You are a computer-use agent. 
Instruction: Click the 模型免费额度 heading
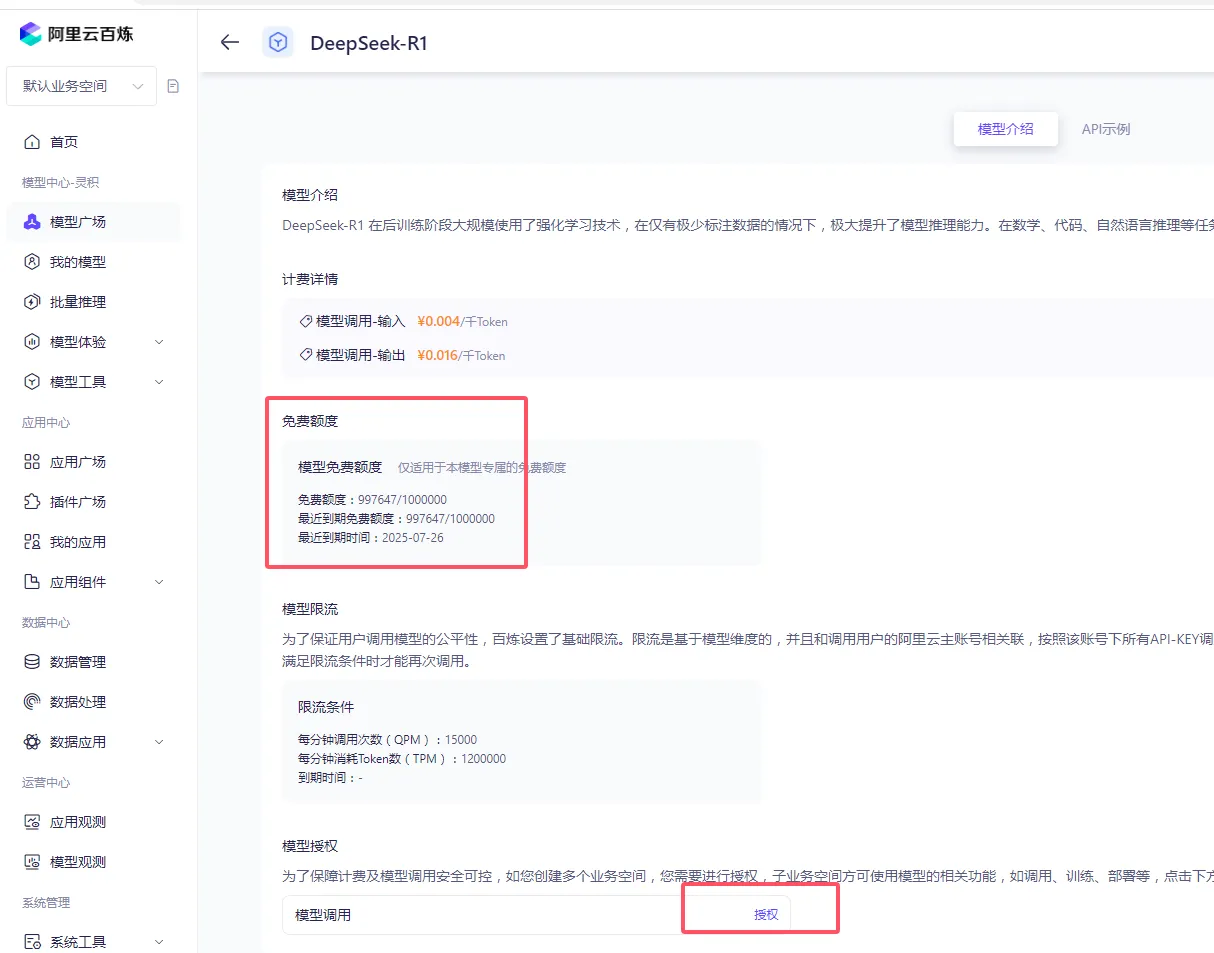(x=340, y=467)
